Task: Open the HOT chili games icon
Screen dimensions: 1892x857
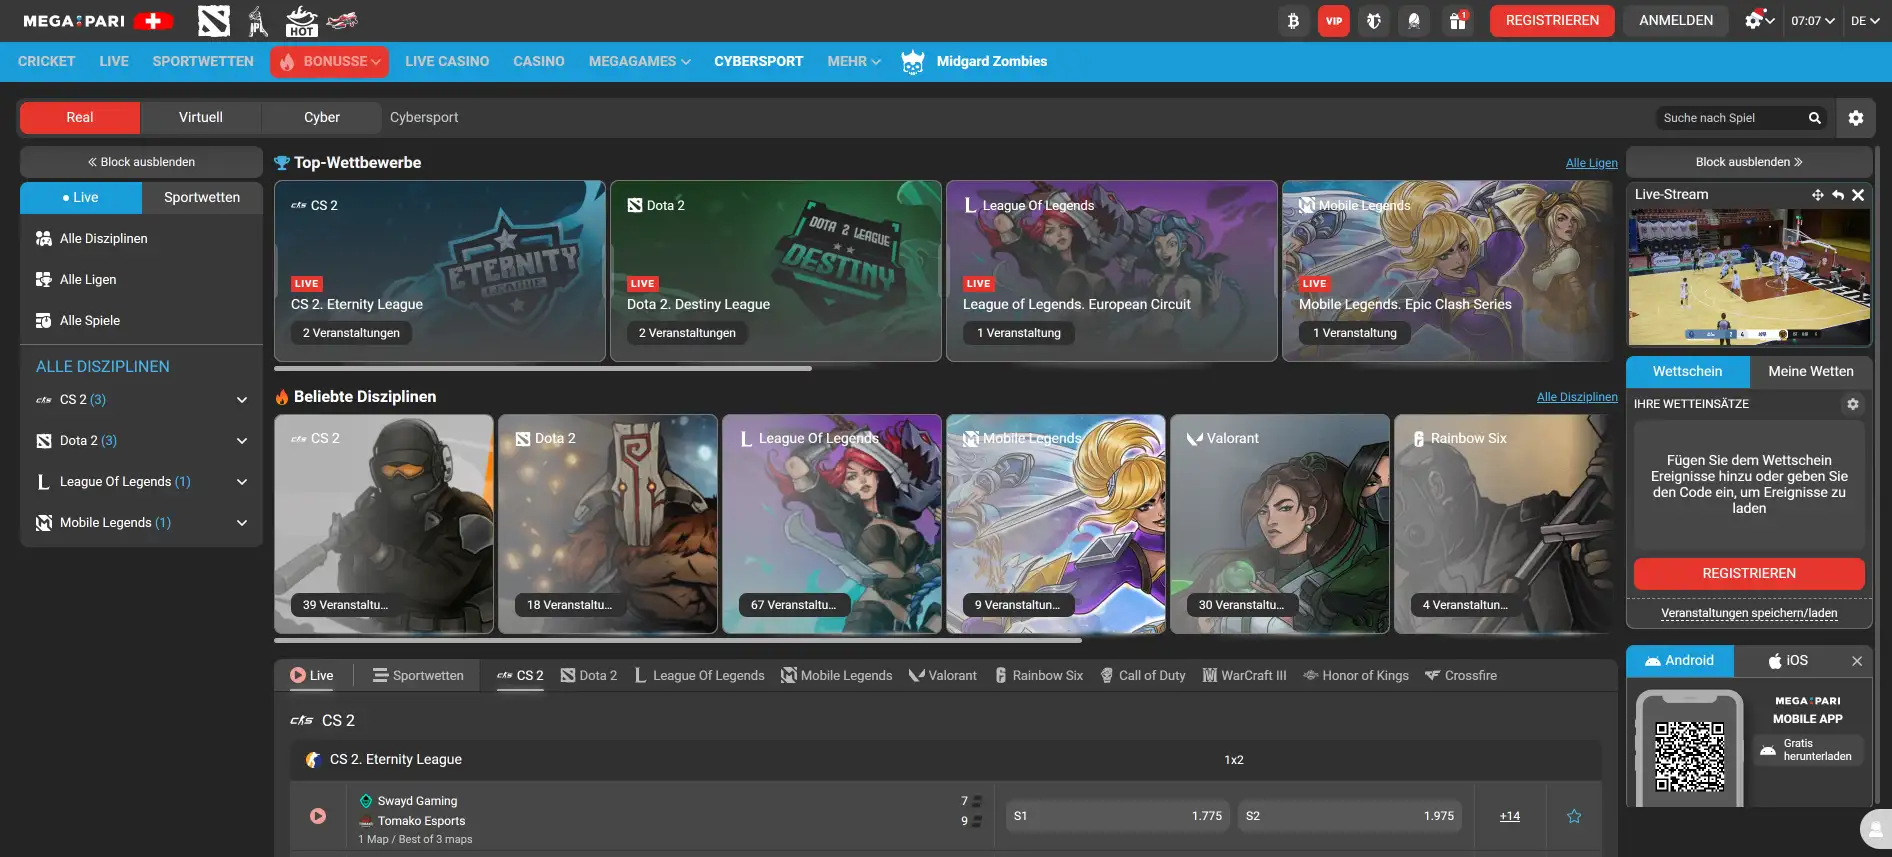Action: click(x=301, y=20)
